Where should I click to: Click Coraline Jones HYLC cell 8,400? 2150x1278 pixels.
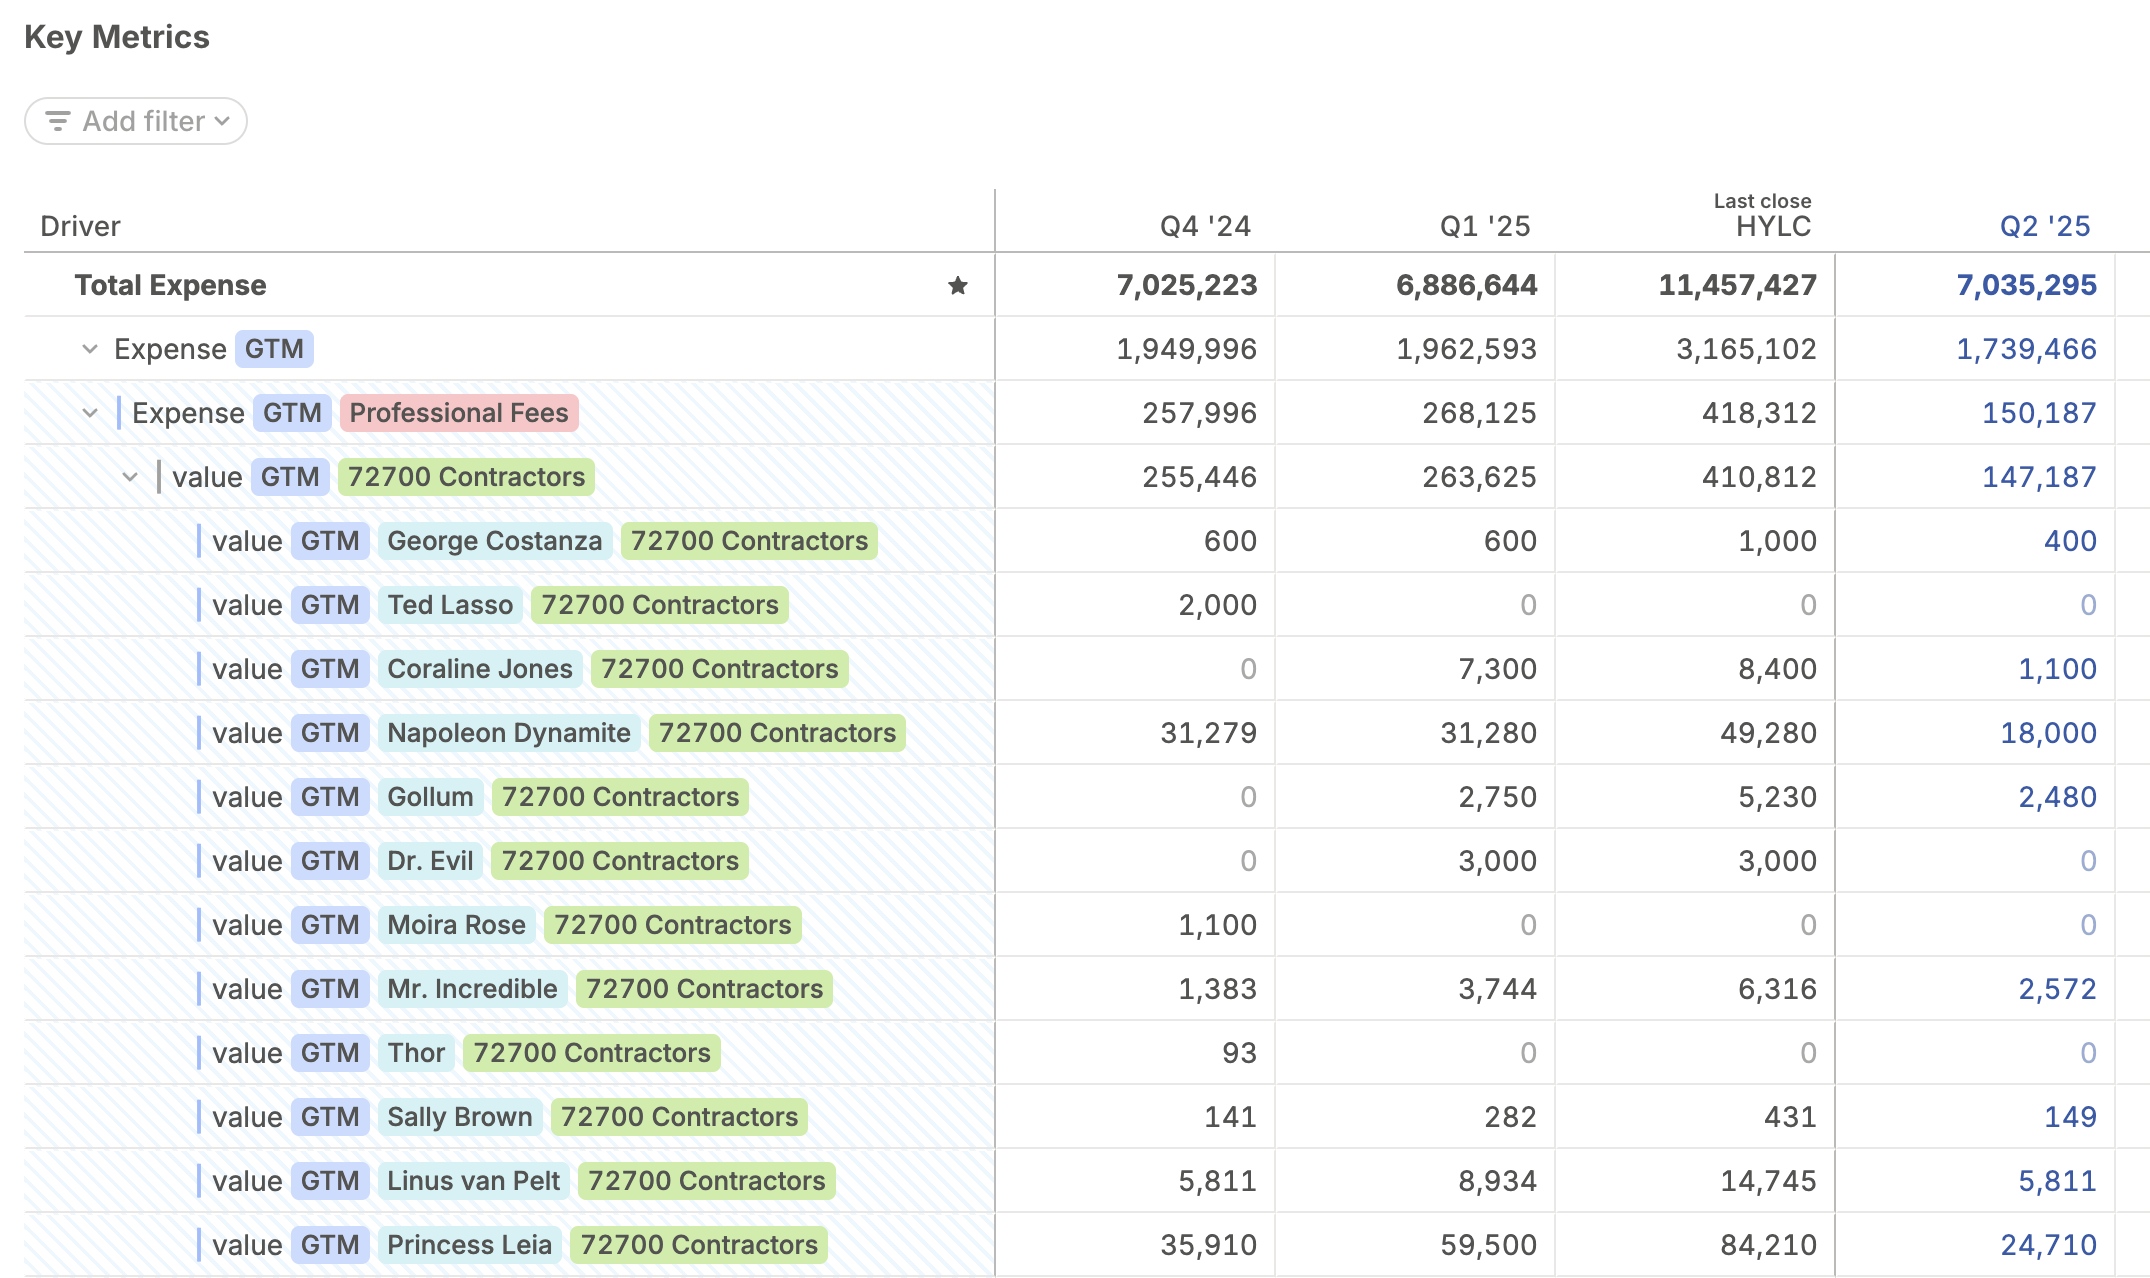click(1776, 669)
